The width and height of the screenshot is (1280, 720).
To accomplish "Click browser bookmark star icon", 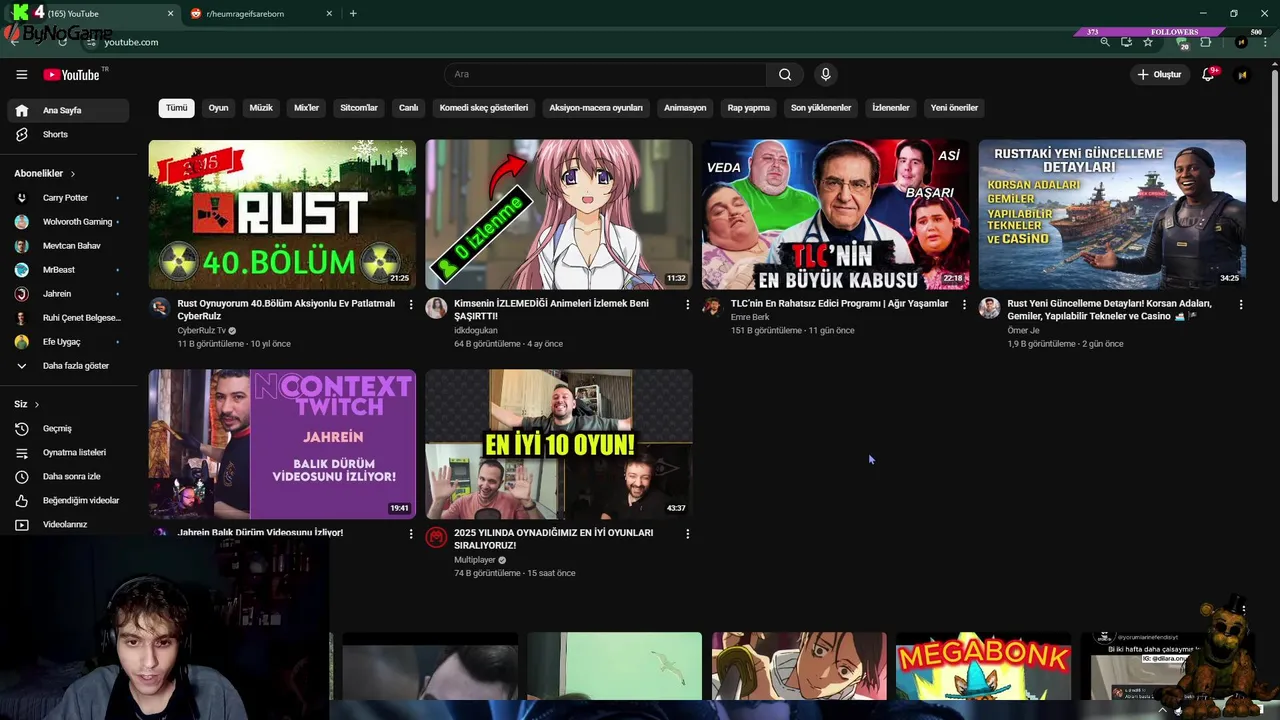I will (1148, 42).
